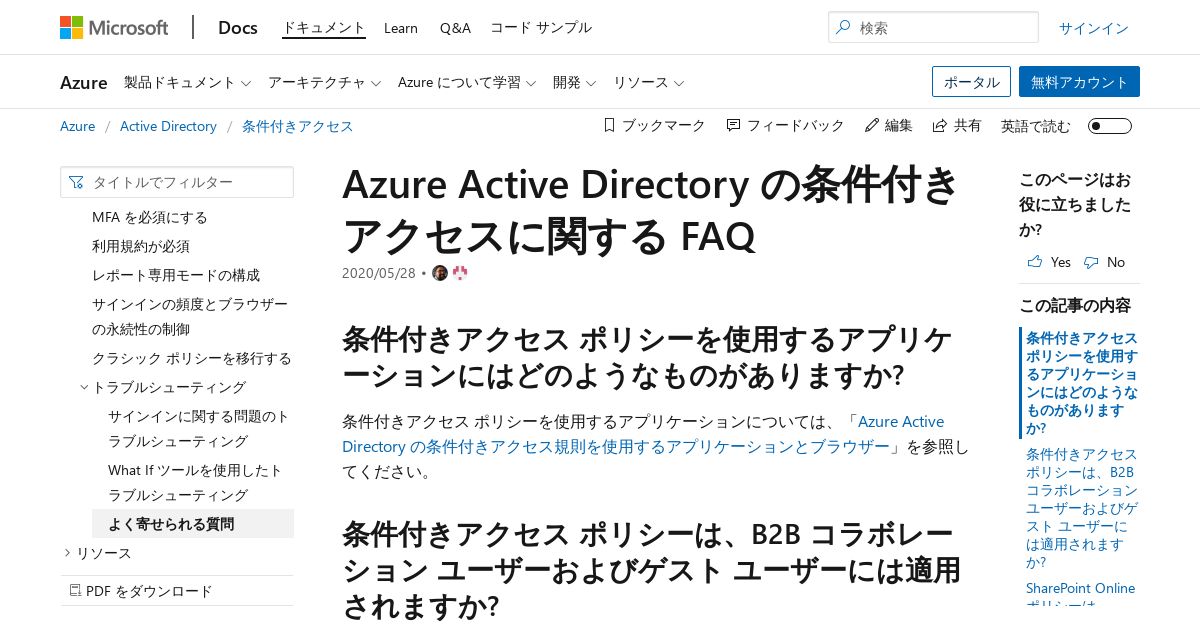Viewport: 1200px width, 630px height.
Task: Jump to B2B コラボレーション section in contents
Action: click(x=1082, y=508)
